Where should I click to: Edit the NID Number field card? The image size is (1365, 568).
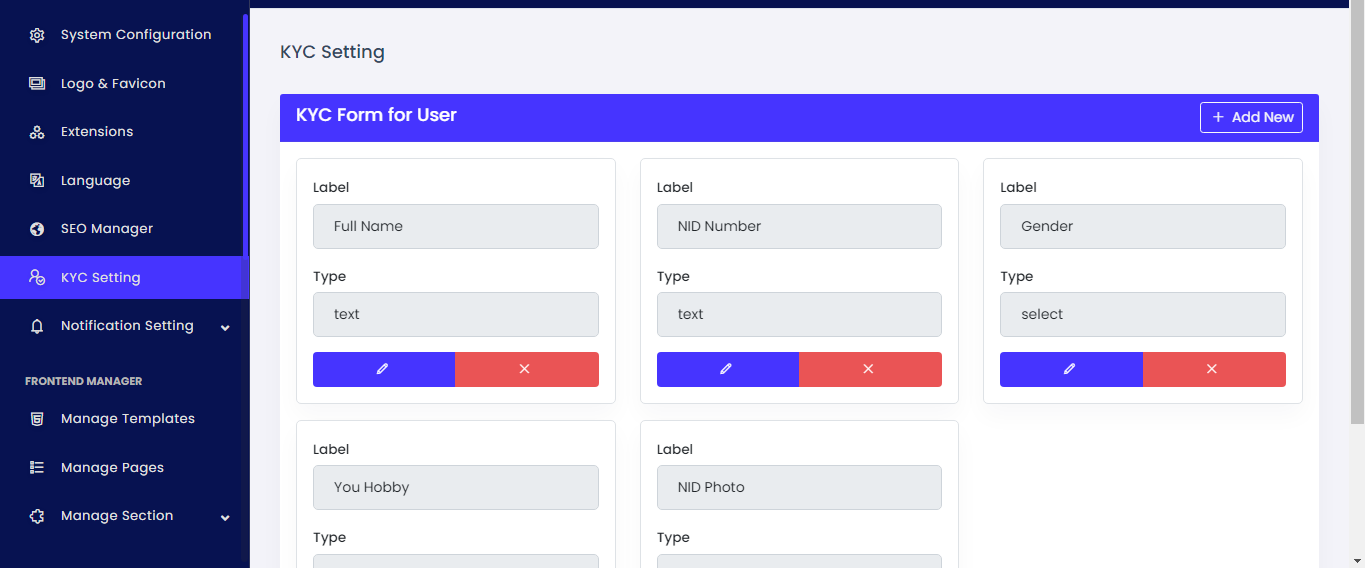click(x=727, y=369)
